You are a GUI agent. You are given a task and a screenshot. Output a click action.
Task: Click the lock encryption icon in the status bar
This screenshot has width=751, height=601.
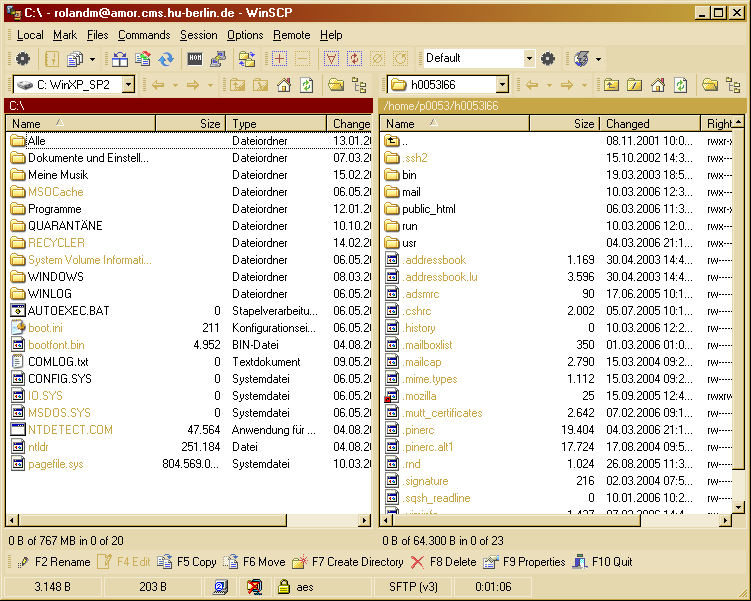click(283, 587)
